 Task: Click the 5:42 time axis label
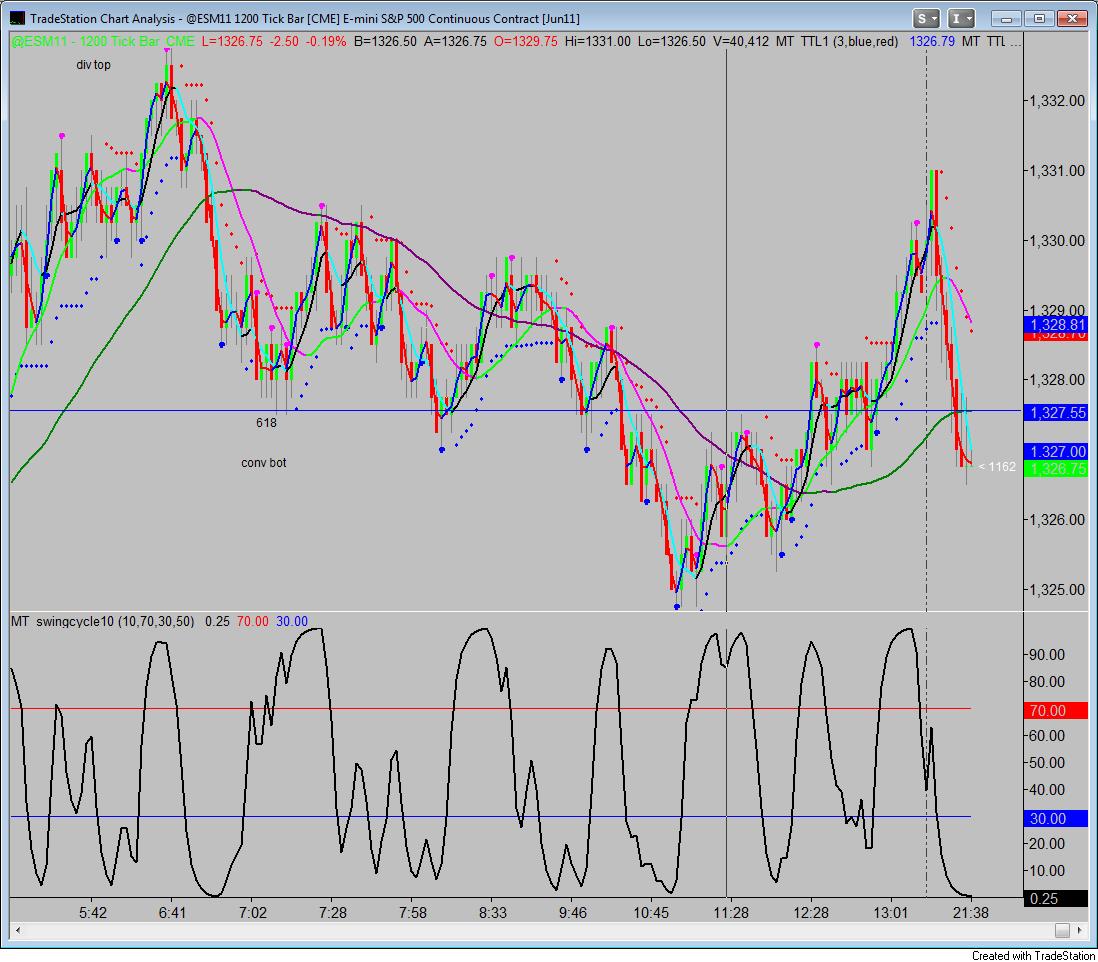pyautogui.click(x=92, y=913)
